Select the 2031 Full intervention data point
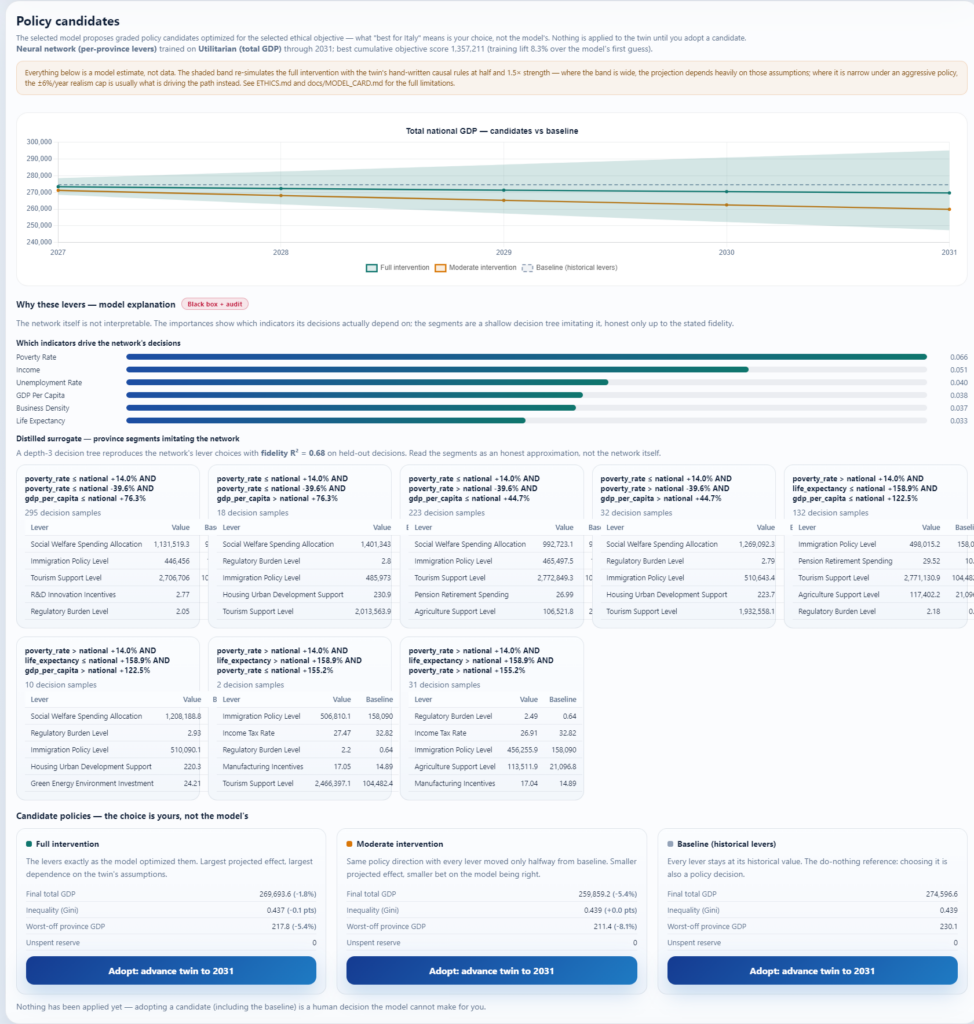974x1024 pixels. point(949,193)
